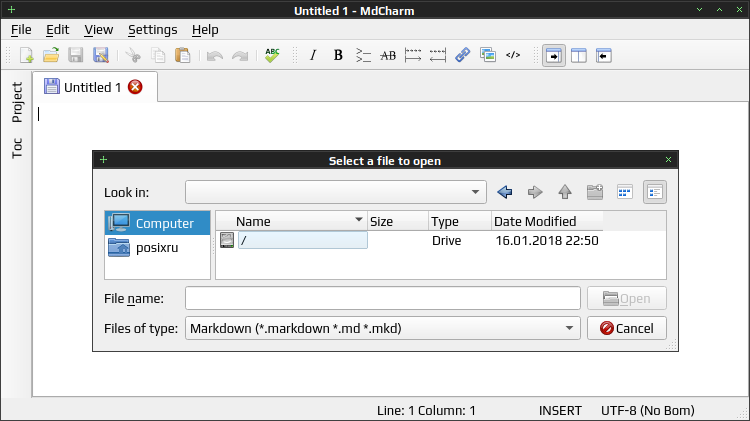Open the Edit menu
750x421 pixels.
pos(57,30)
